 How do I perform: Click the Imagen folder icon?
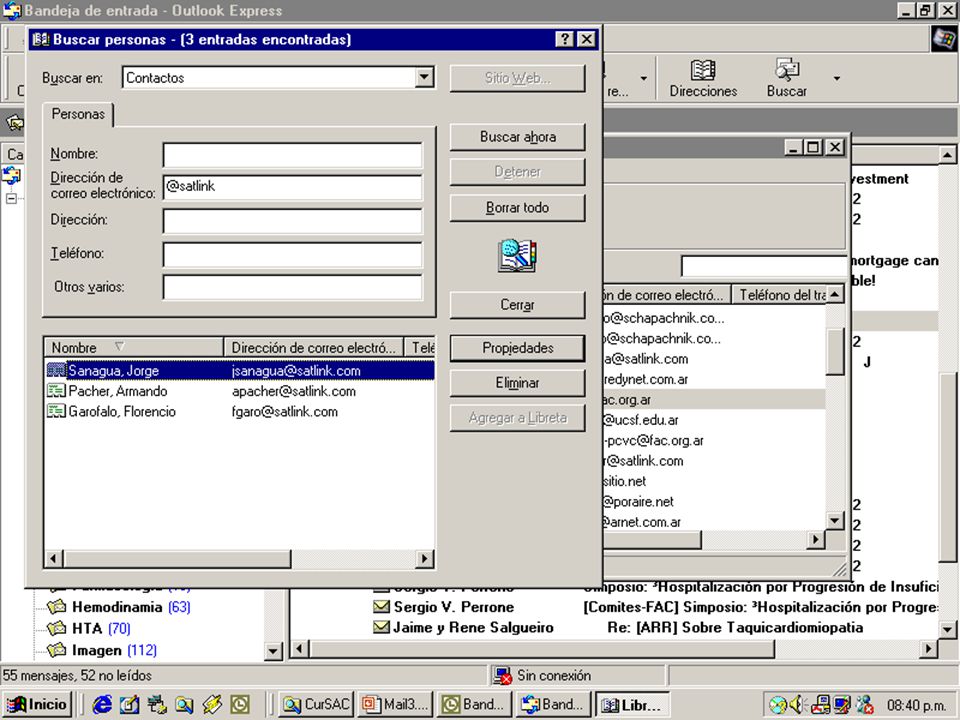click(57, 650)
